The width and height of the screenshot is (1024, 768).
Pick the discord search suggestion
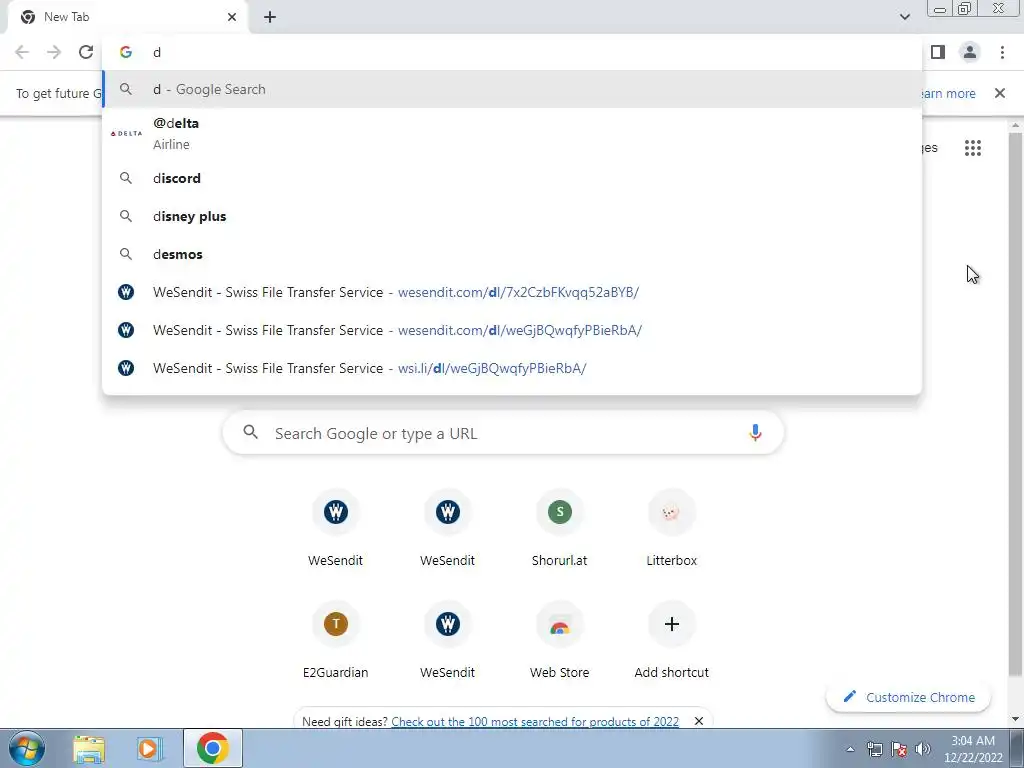point(512,178)
